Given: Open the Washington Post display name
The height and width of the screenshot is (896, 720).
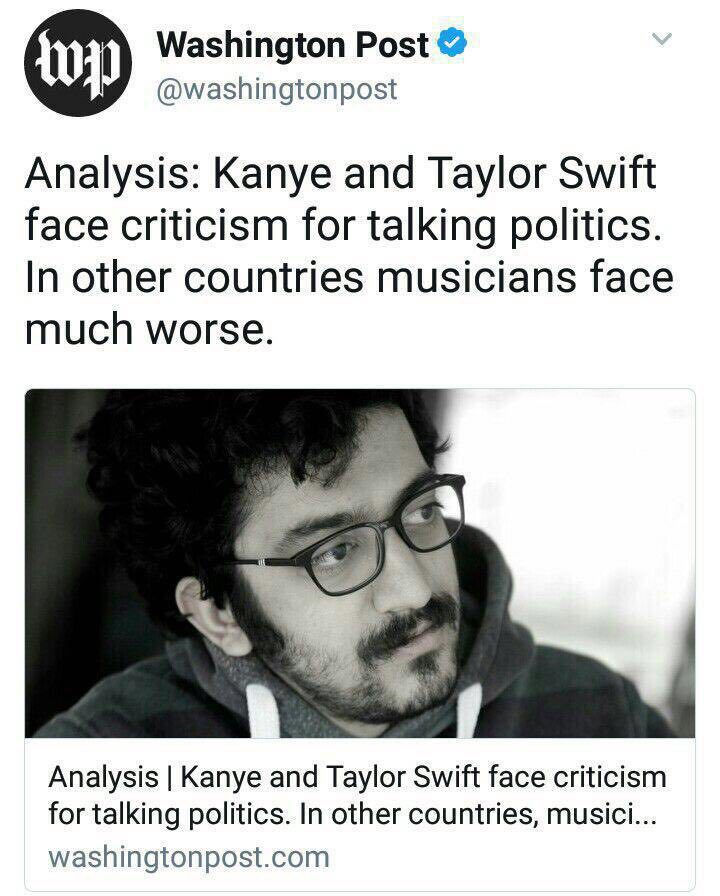Looking at the screenshot, I should 293,45.
